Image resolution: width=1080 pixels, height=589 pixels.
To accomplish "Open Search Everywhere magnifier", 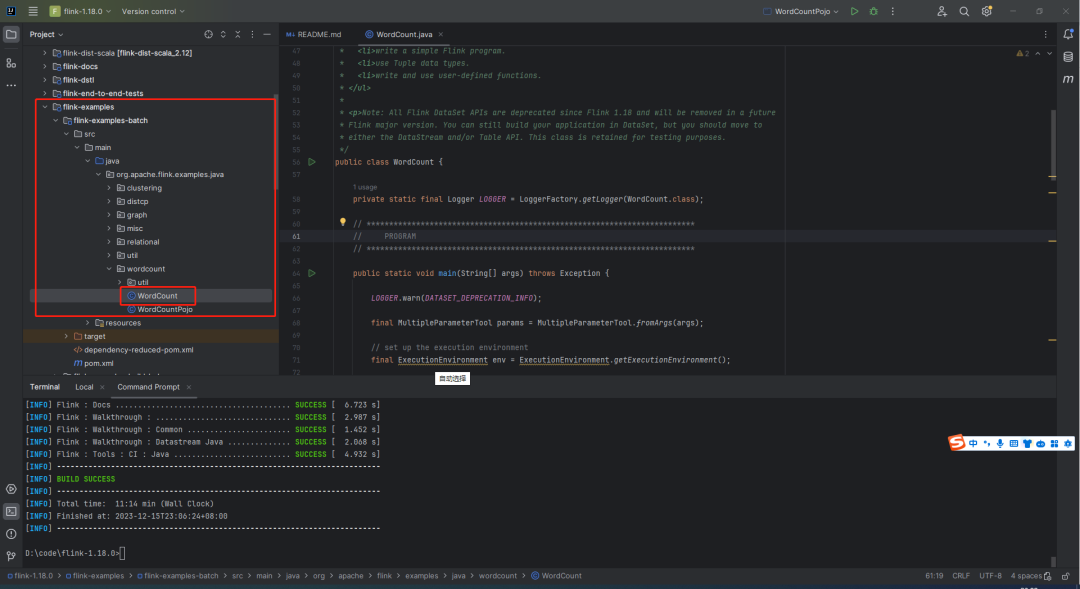I will [964, 11].
